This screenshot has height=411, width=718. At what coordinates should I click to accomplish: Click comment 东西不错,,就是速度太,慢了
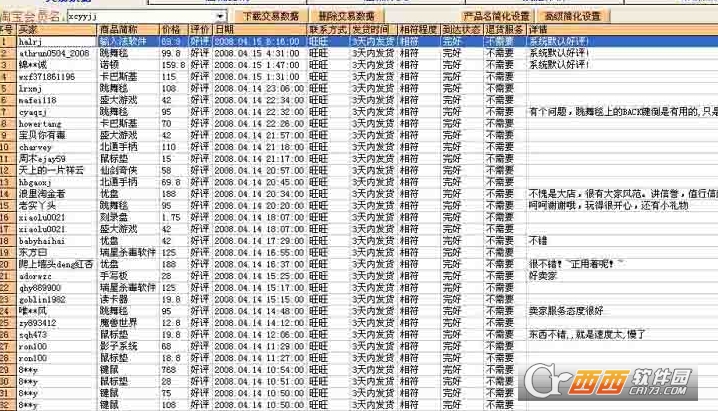tap(587, 335)
